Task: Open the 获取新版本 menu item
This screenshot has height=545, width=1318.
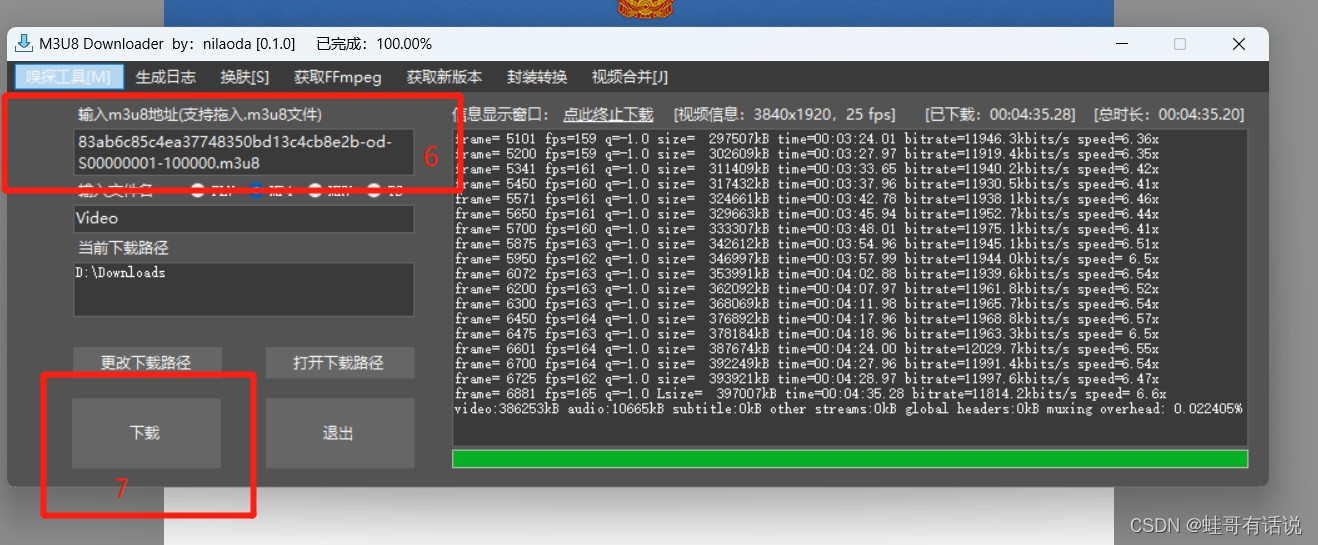Action: pyautogui.click(x=444, y=77)
